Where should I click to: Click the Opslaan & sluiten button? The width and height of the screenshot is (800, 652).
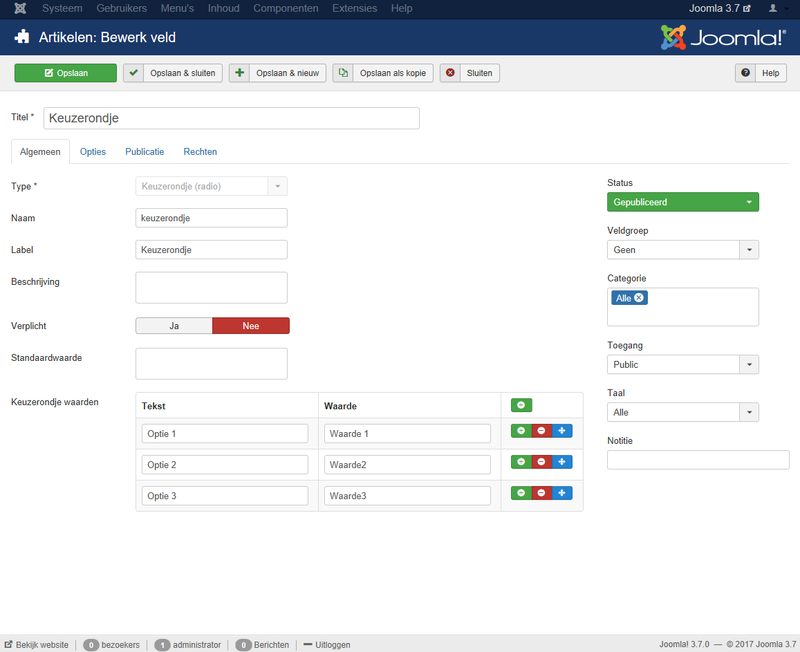[172, 73]
